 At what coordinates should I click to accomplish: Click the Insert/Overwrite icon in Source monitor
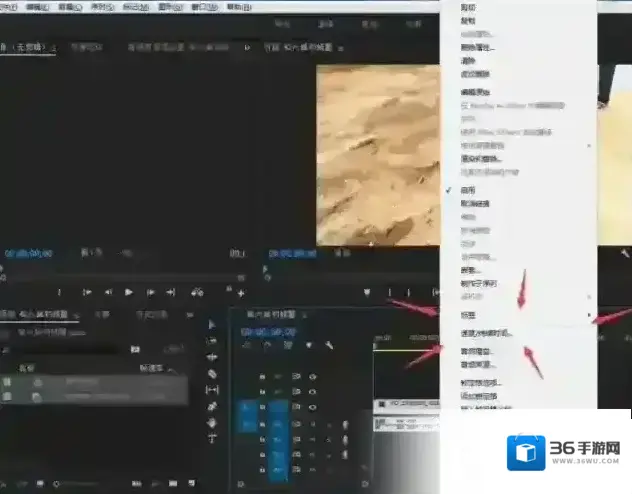pos(197,292)
